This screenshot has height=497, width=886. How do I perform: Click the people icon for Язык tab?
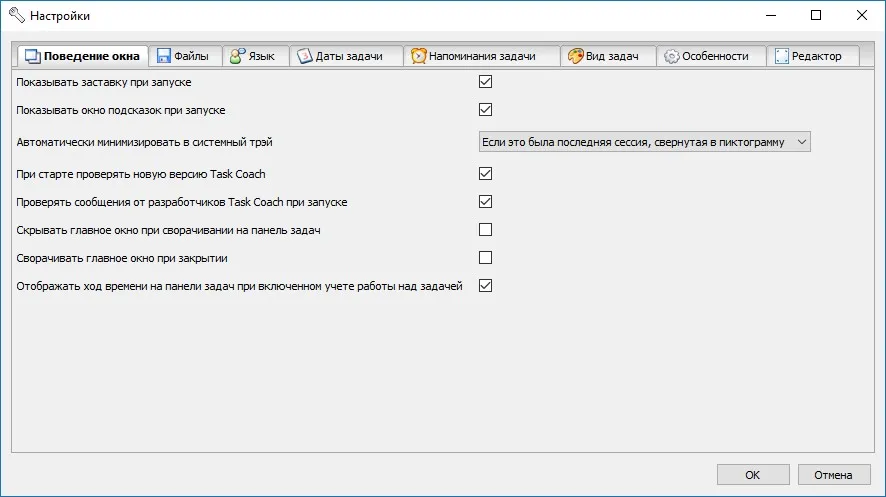coord(237,56)
